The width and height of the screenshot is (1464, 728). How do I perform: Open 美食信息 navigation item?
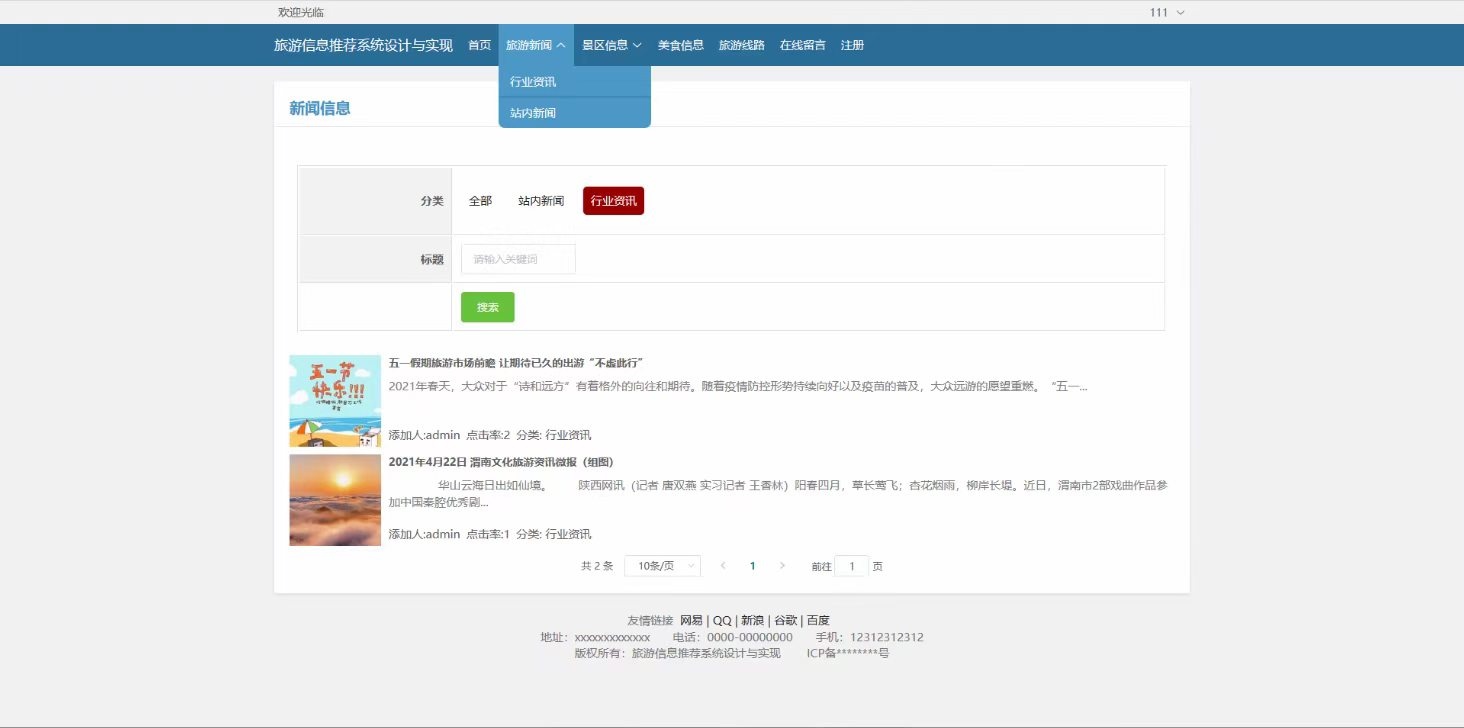click(x=681, y=45)
